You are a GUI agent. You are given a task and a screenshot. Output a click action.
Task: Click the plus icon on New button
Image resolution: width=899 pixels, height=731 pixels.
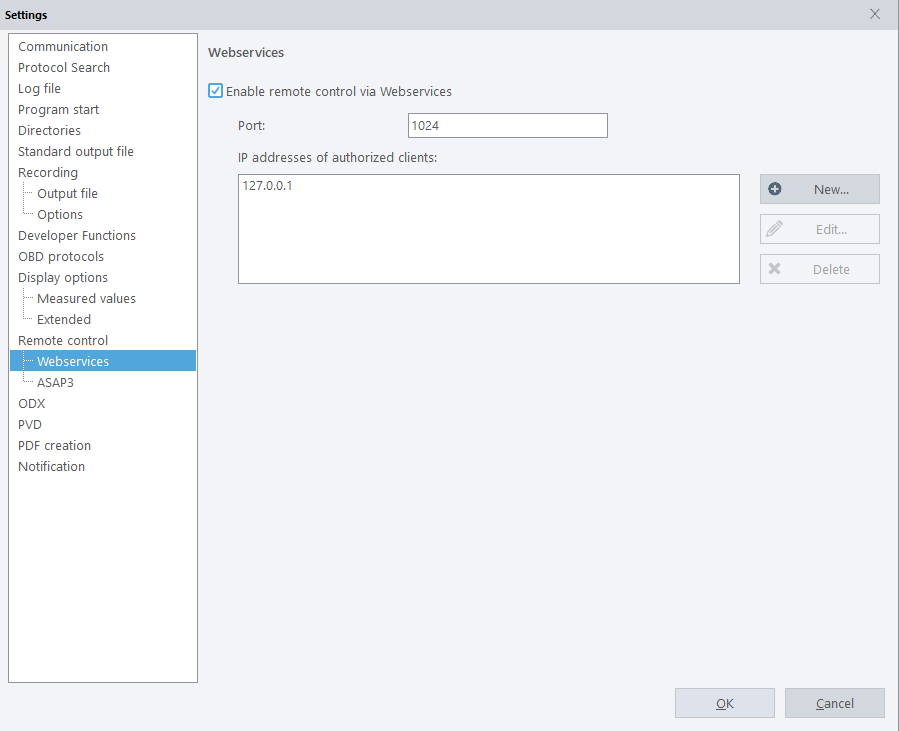[x=775, y=189]
